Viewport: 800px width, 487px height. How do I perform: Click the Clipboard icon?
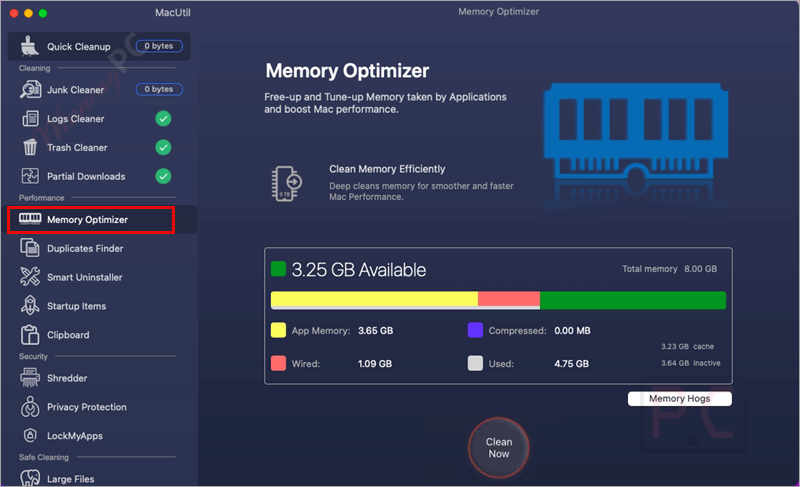click(x=30, y=335)
